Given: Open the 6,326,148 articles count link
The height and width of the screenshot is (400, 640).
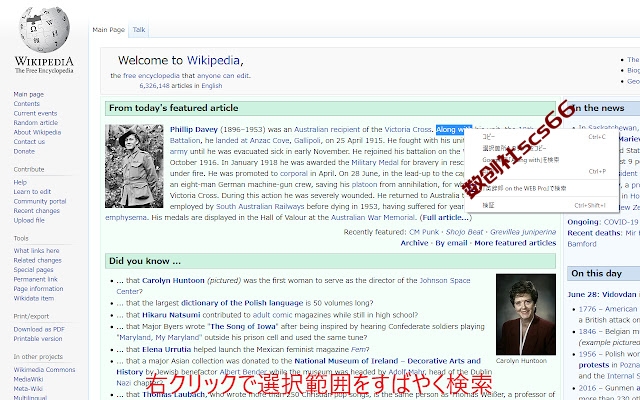Looking at the screenshot, I should pyautogui.click(x=154, y=86).
